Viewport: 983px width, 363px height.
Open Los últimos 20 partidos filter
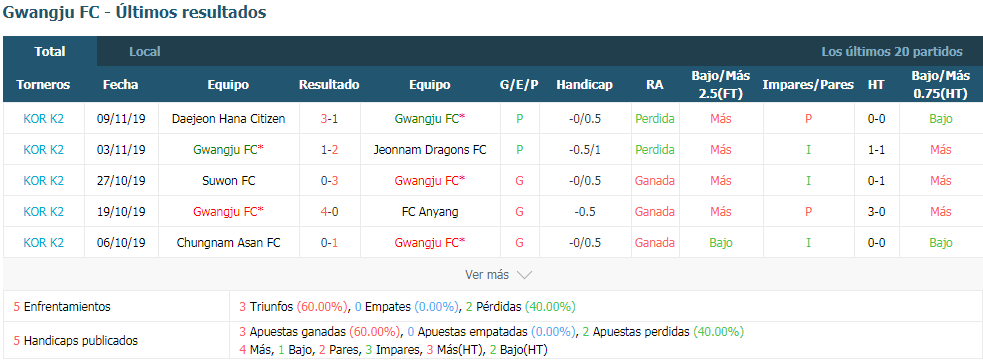(891, 51)
